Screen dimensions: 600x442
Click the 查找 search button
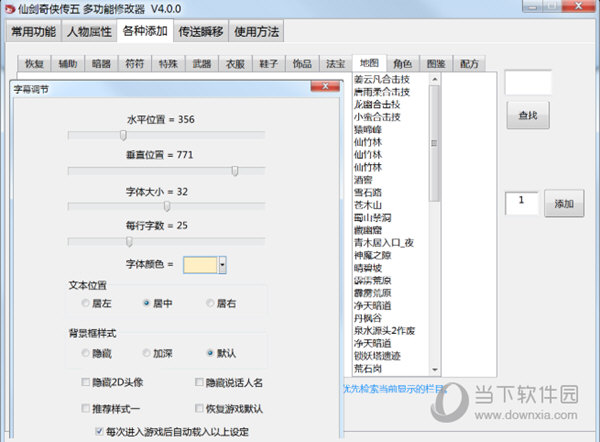(x=528, y=115)
